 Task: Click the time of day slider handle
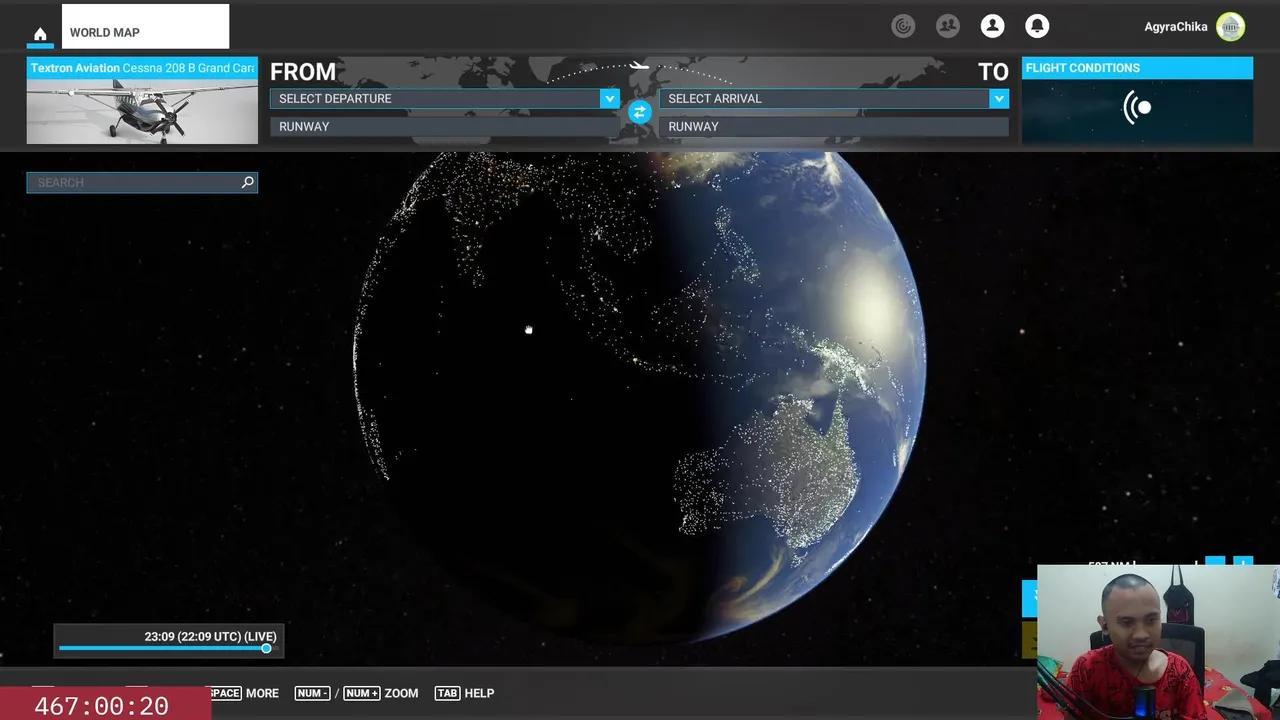tap(266, 649)
